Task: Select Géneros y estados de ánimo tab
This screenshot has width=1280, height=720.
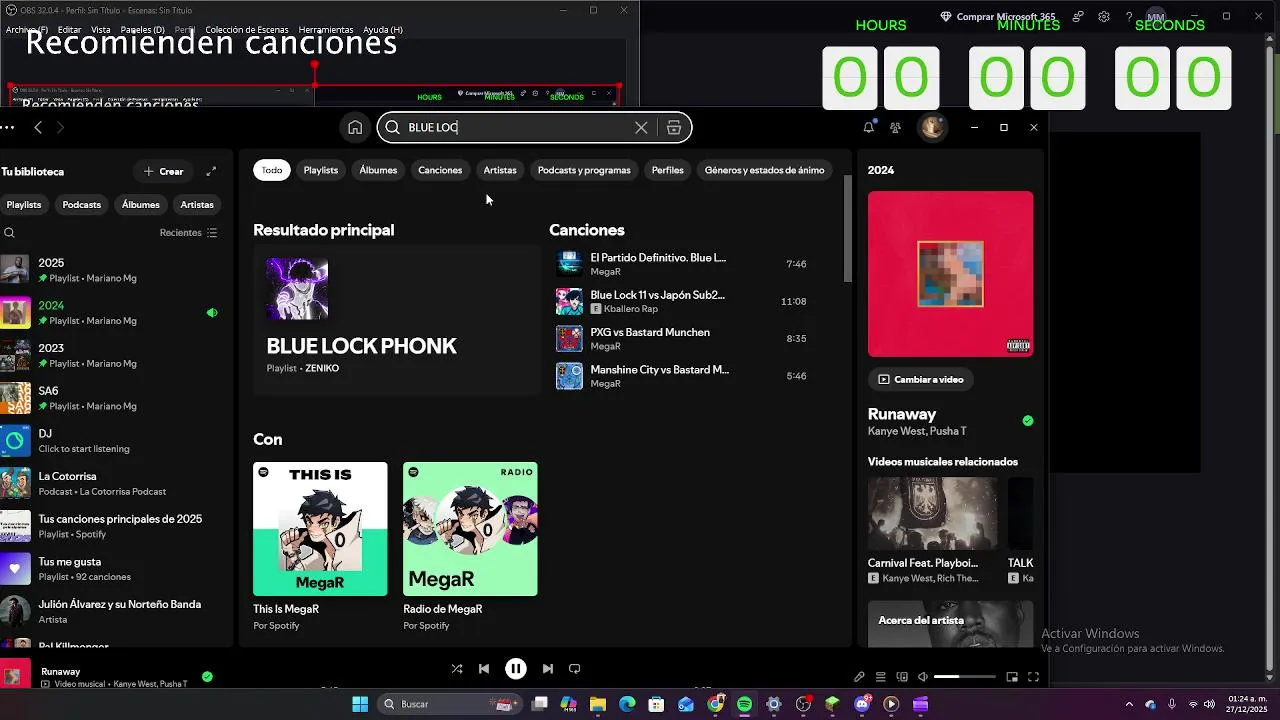Action: 764,170
